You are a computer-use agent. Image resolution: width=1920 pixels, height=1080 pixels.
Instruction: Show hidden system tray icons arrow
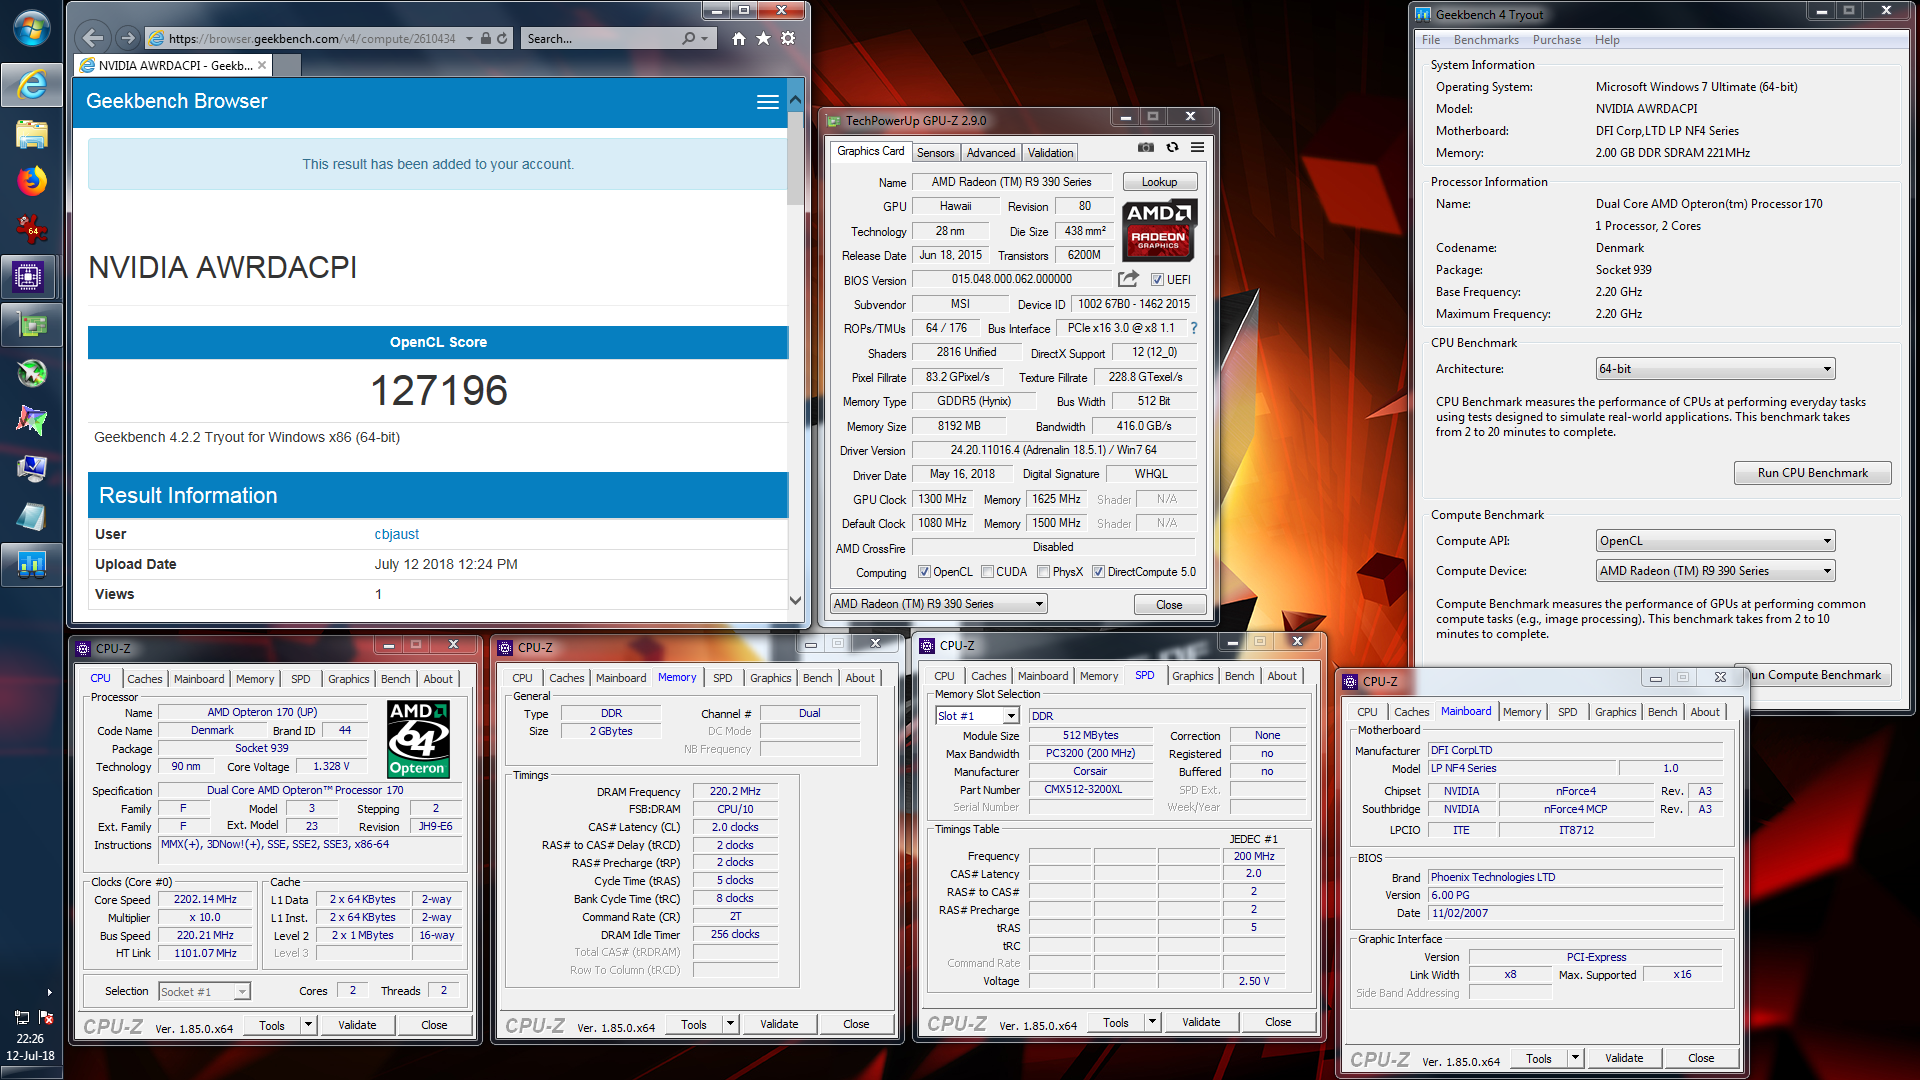48,992
